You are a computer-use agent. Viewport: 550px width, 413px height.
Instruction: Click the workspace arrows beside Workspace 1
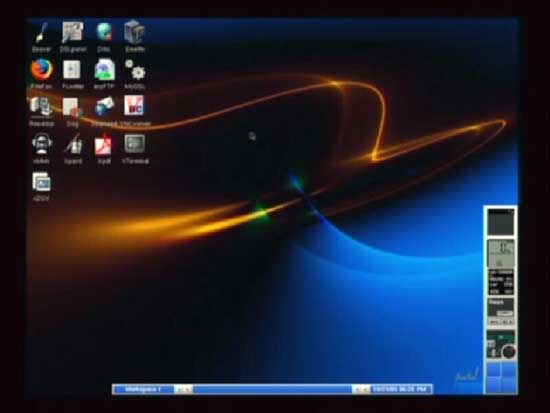click(x=183, y=389)
